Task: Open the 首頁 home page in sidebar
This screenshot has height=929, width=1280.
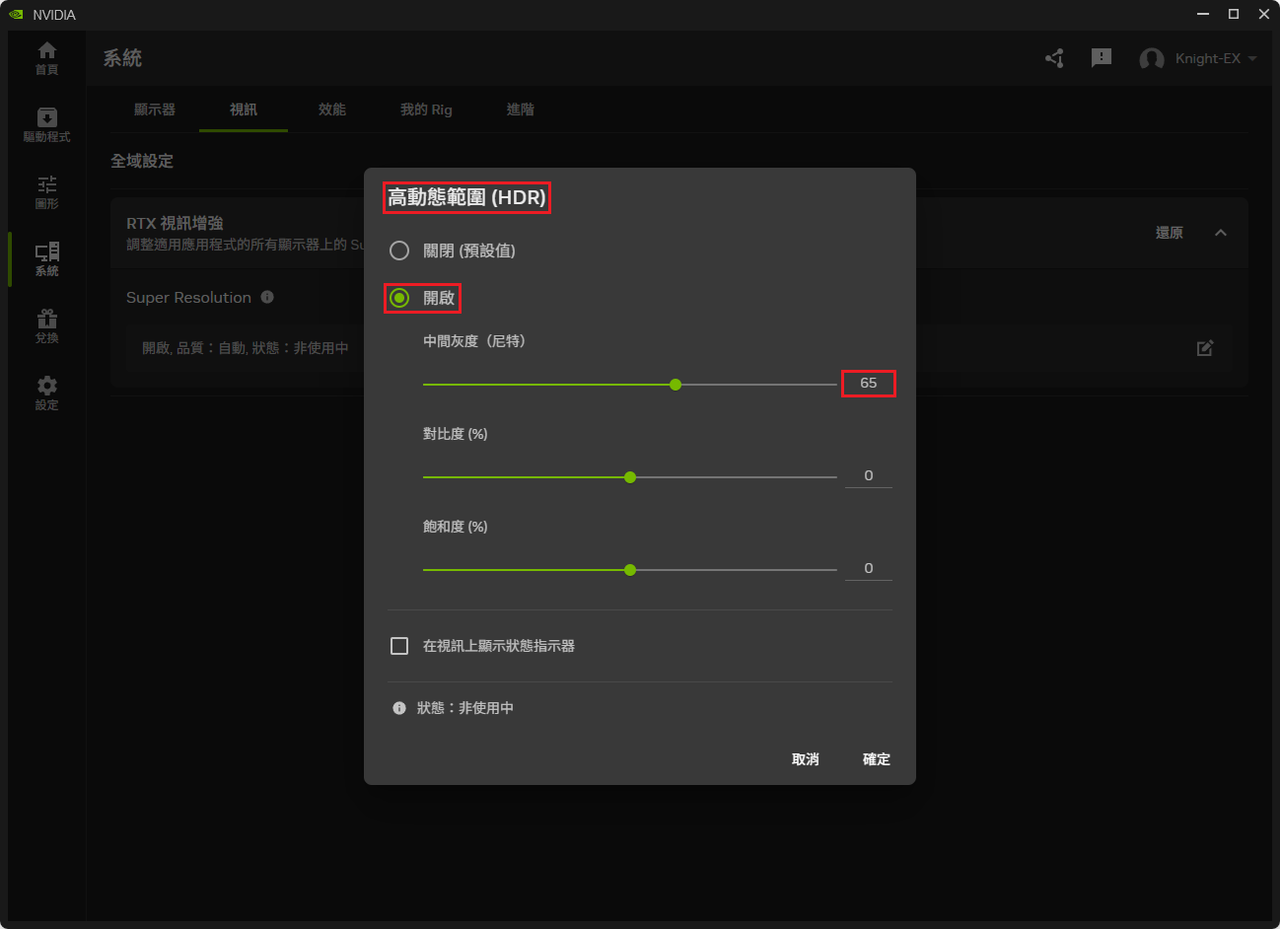Action: click(x=47, y=58)
